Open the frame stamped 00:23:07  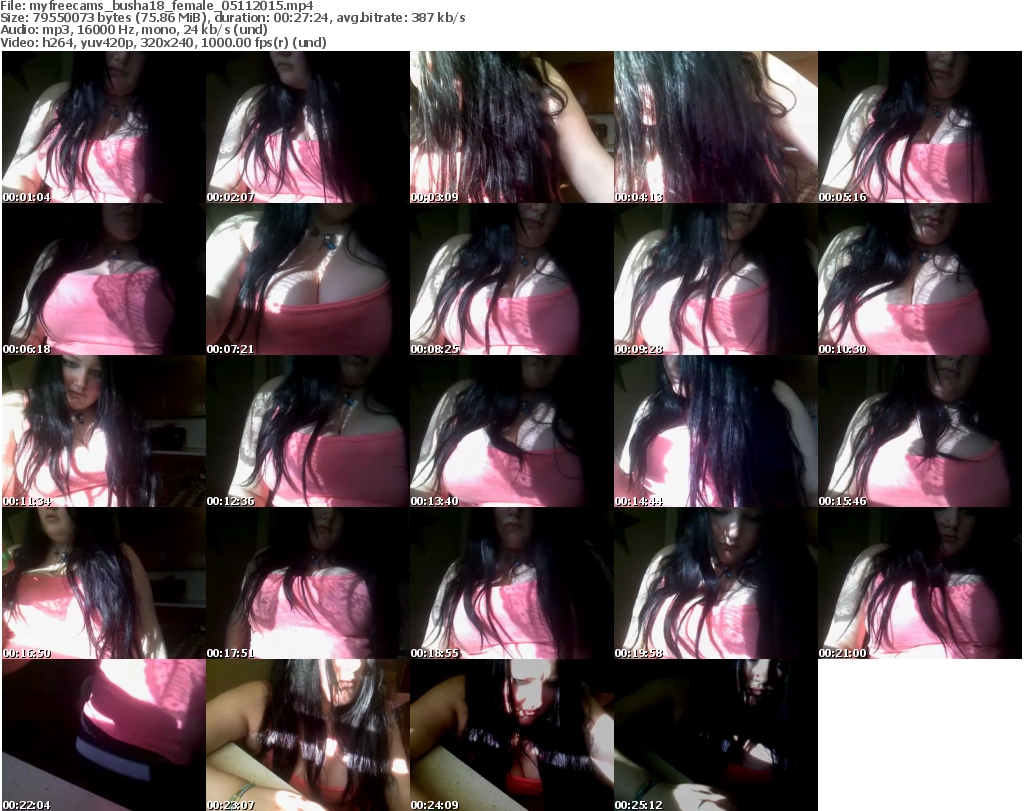coord(308,735)
